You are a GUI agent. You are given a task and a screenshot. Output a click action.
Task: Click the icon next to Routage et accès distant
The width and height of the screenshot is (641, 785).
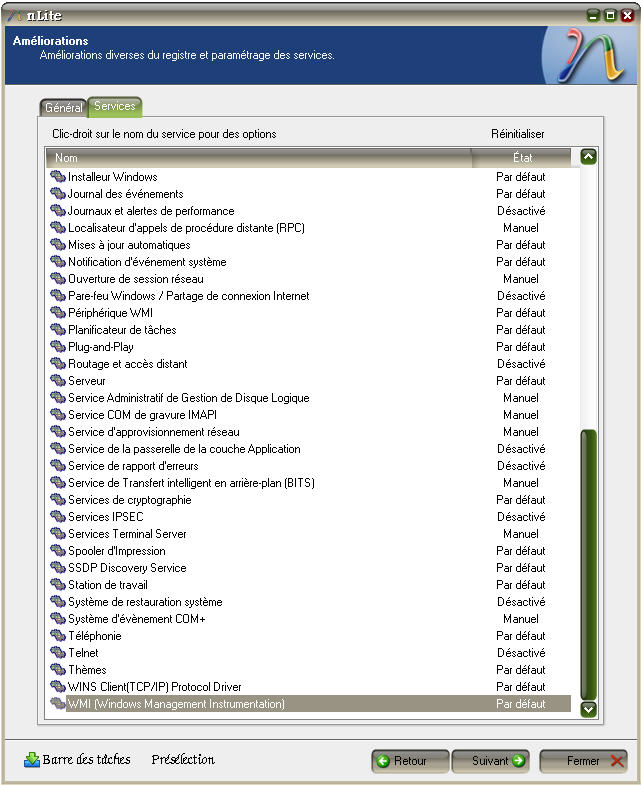click(58, 363)
